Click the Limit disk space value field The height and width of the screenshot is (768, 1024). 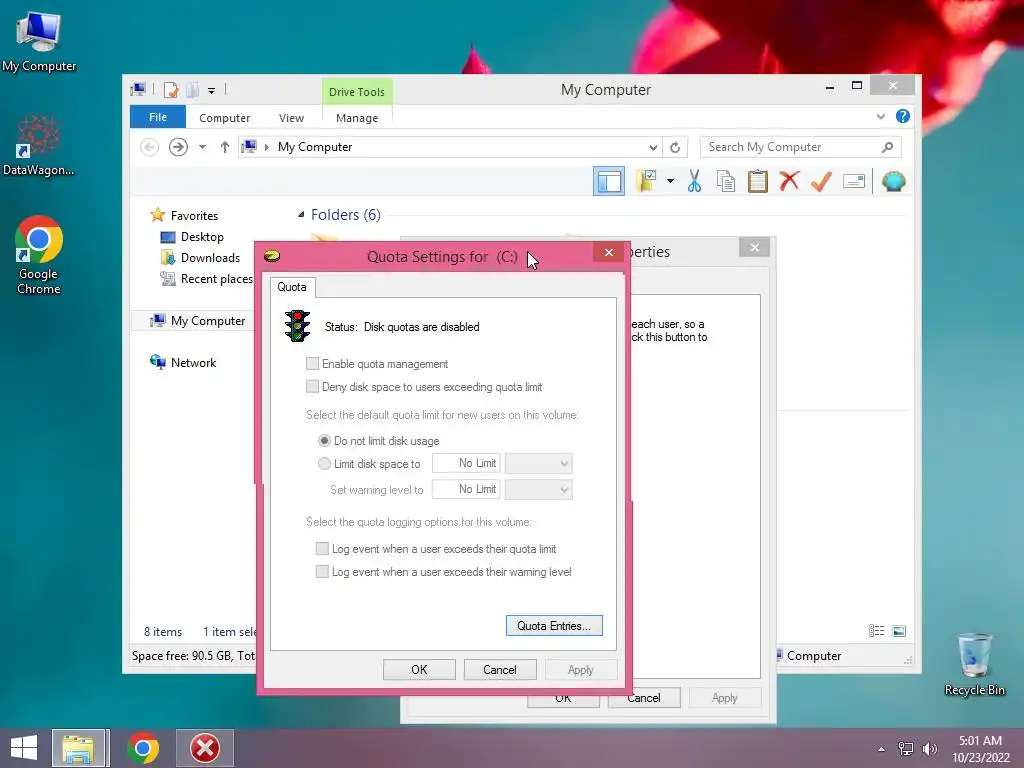click(x=466, y=463)
